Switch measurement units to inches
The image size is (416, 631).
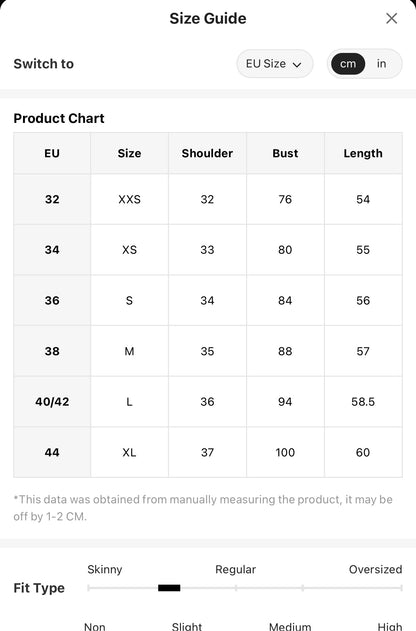pyautogui.click(x=381, y=64)
